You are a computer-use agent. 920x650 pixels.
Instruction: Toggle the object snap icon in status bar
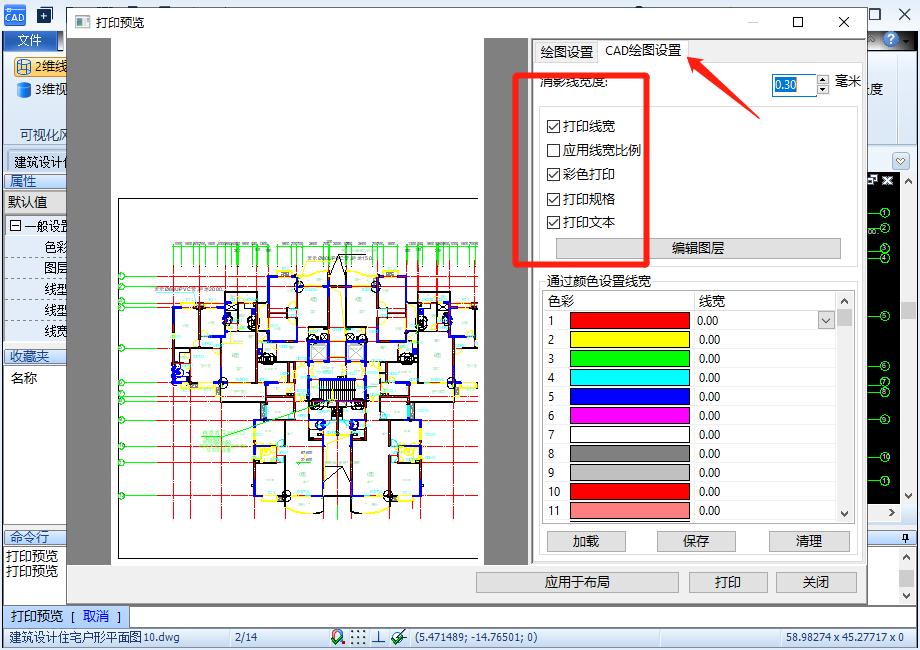pyautogui.click(x=338, y=637)
